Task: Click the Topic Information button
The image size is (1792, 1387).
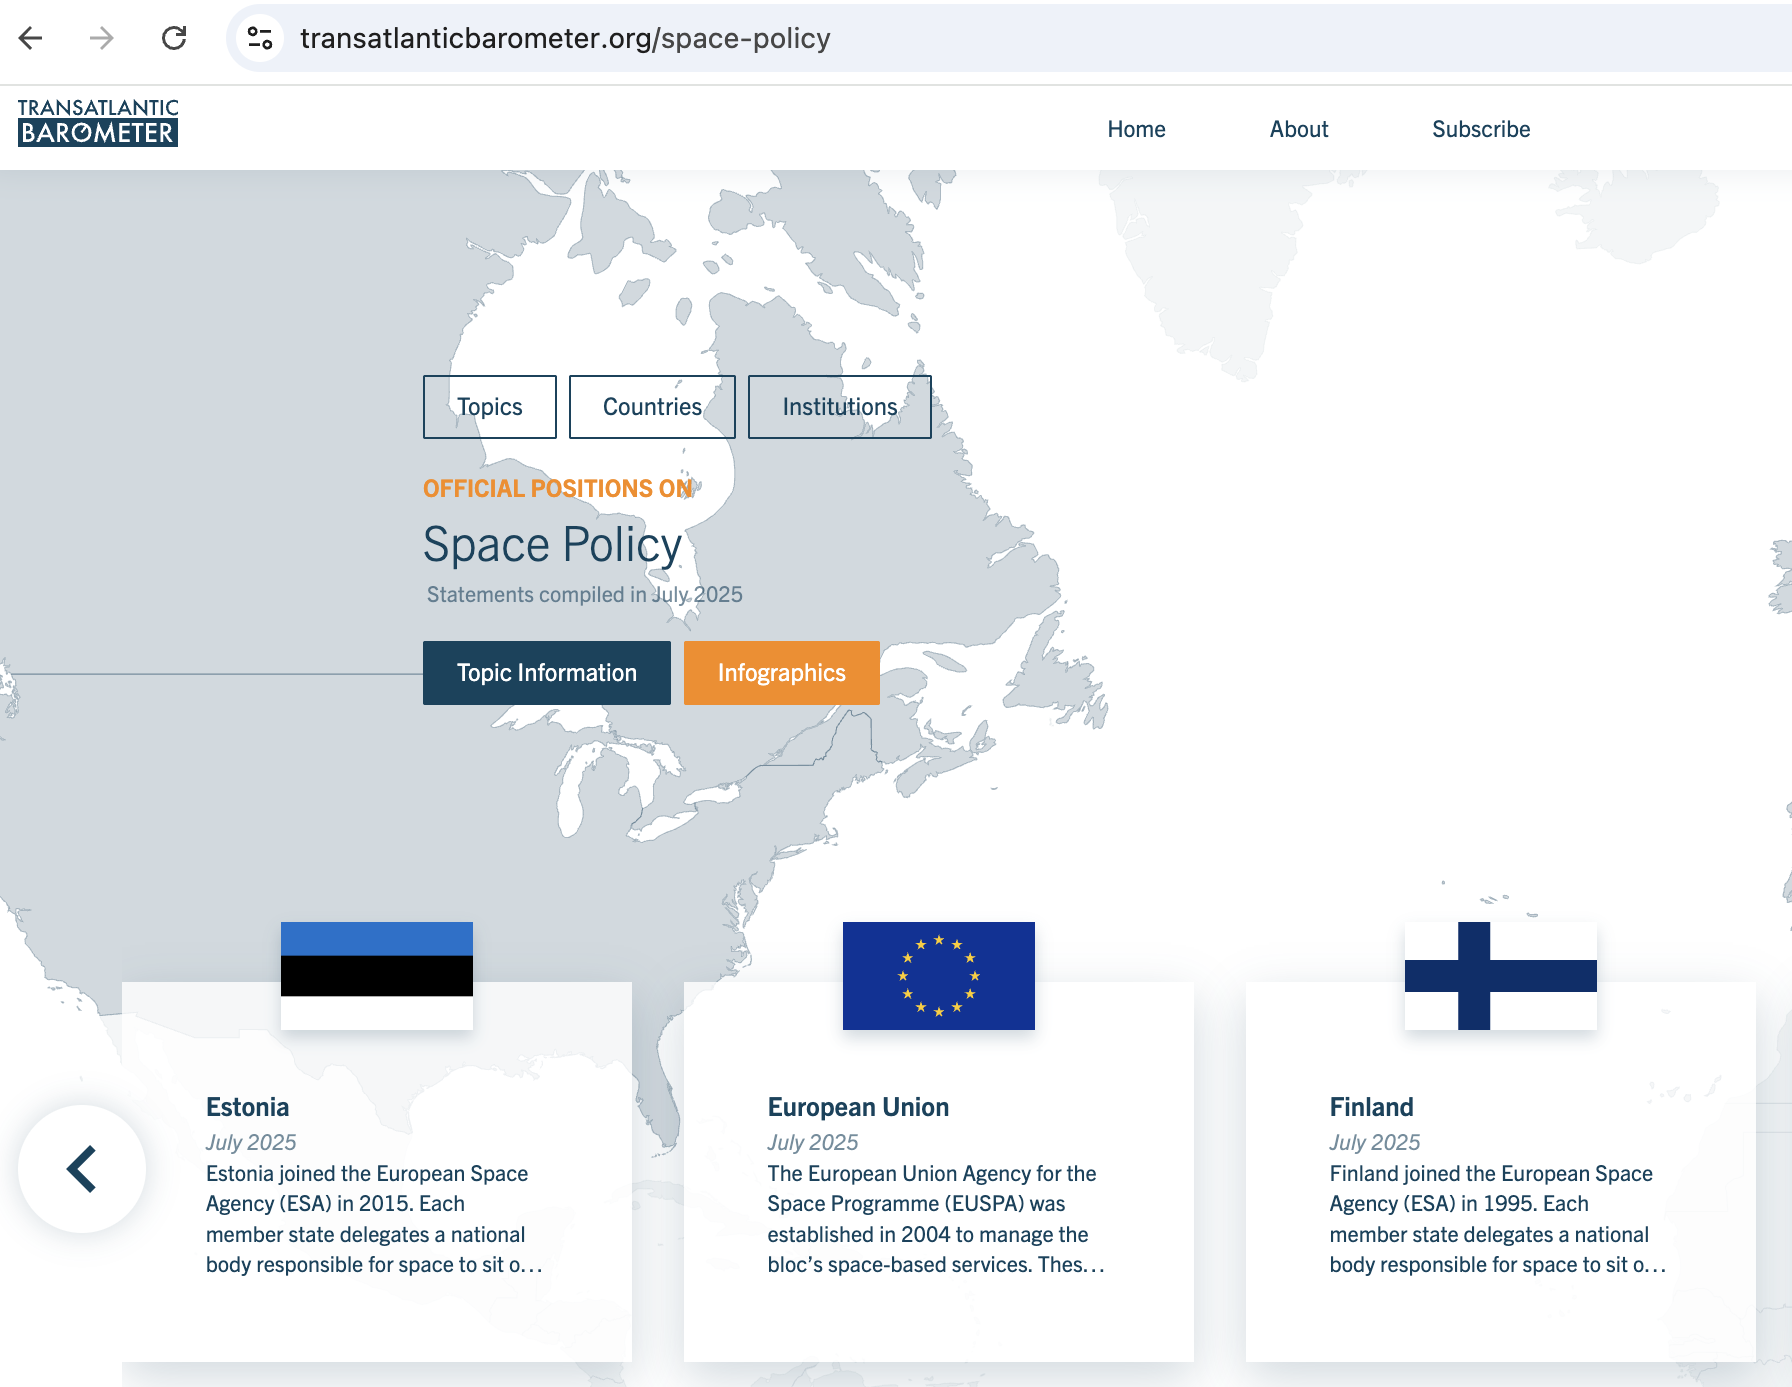Action: pos(547,673)
